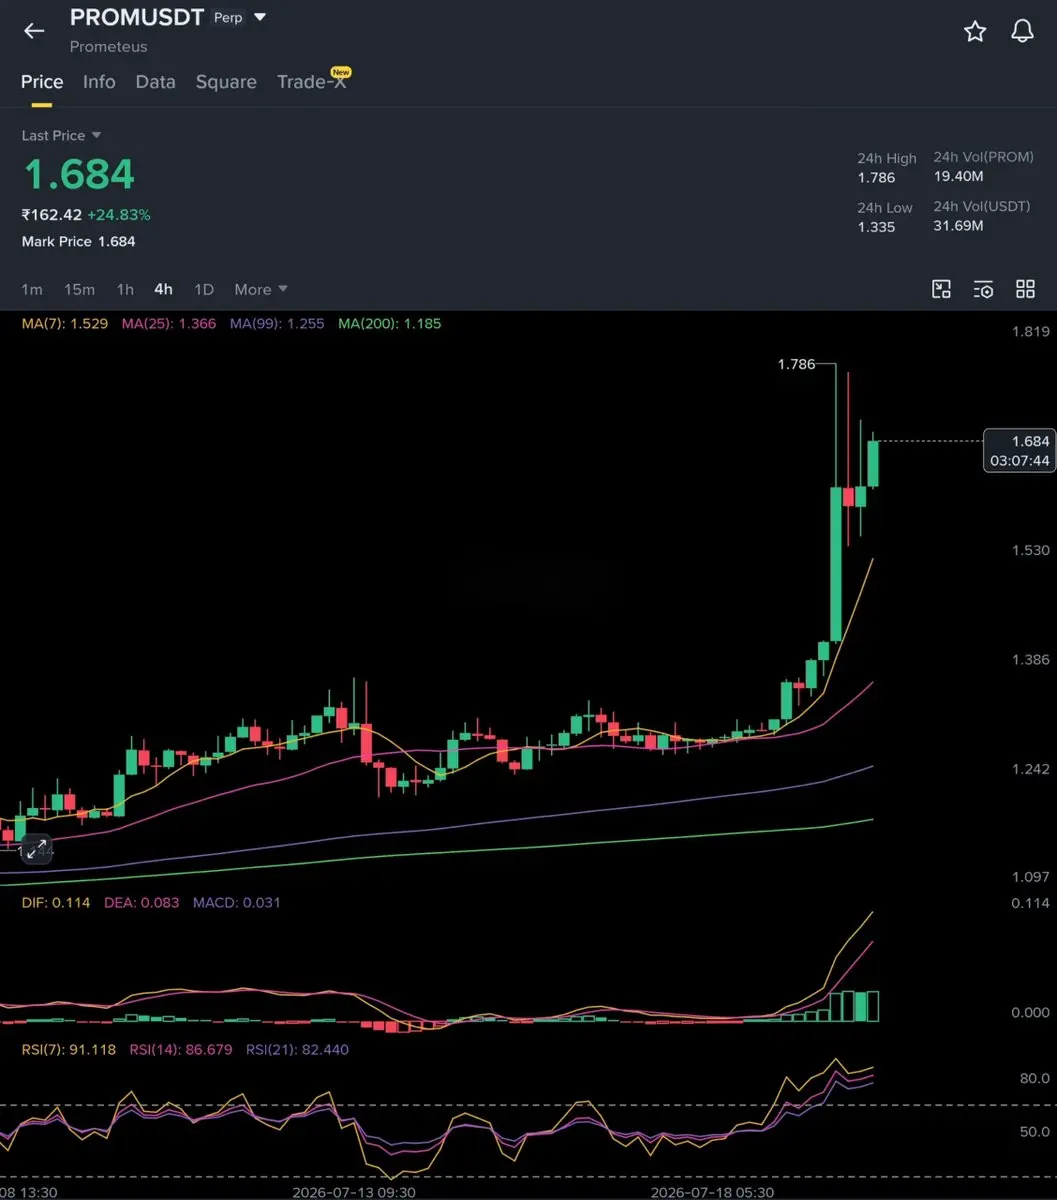Expand chart to fullscreen with diagonal arrows icon
Screen dimensions: 1057x1200
(37, 850)
